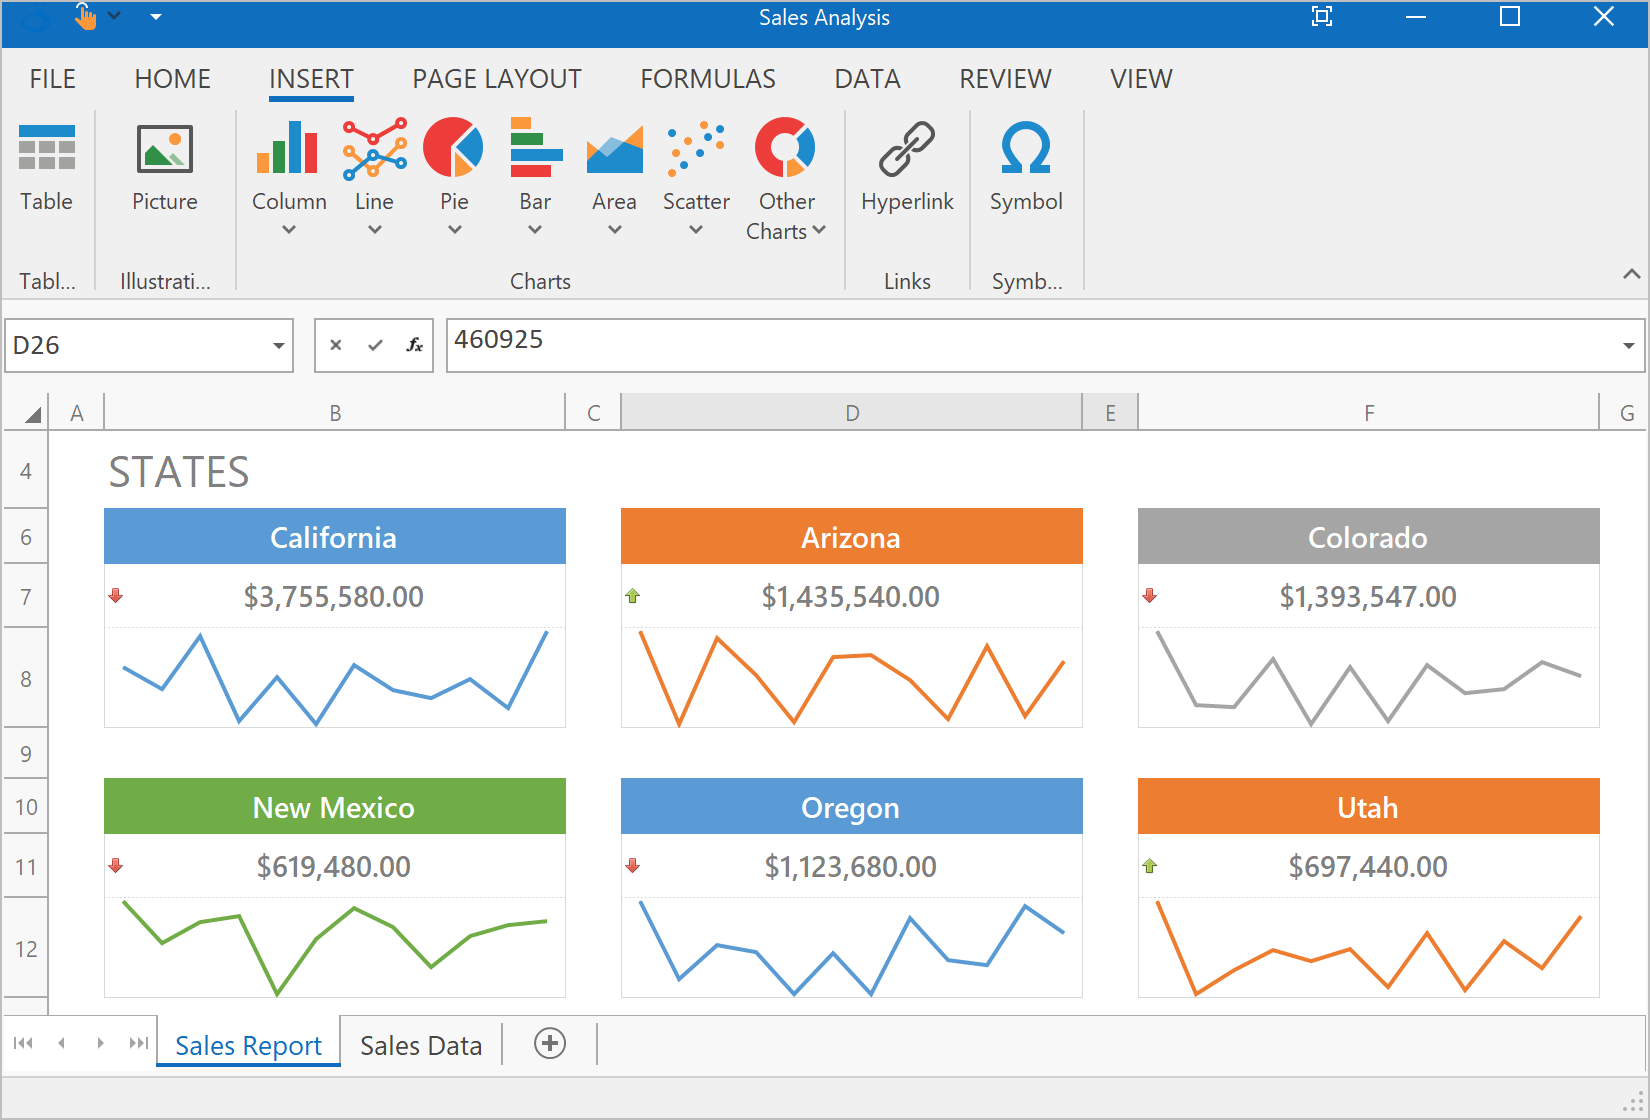Choose the Pie chart icon
The height and width of the screenshot is (1120, 1650).
pyautogui.click(x=453, y=148)
